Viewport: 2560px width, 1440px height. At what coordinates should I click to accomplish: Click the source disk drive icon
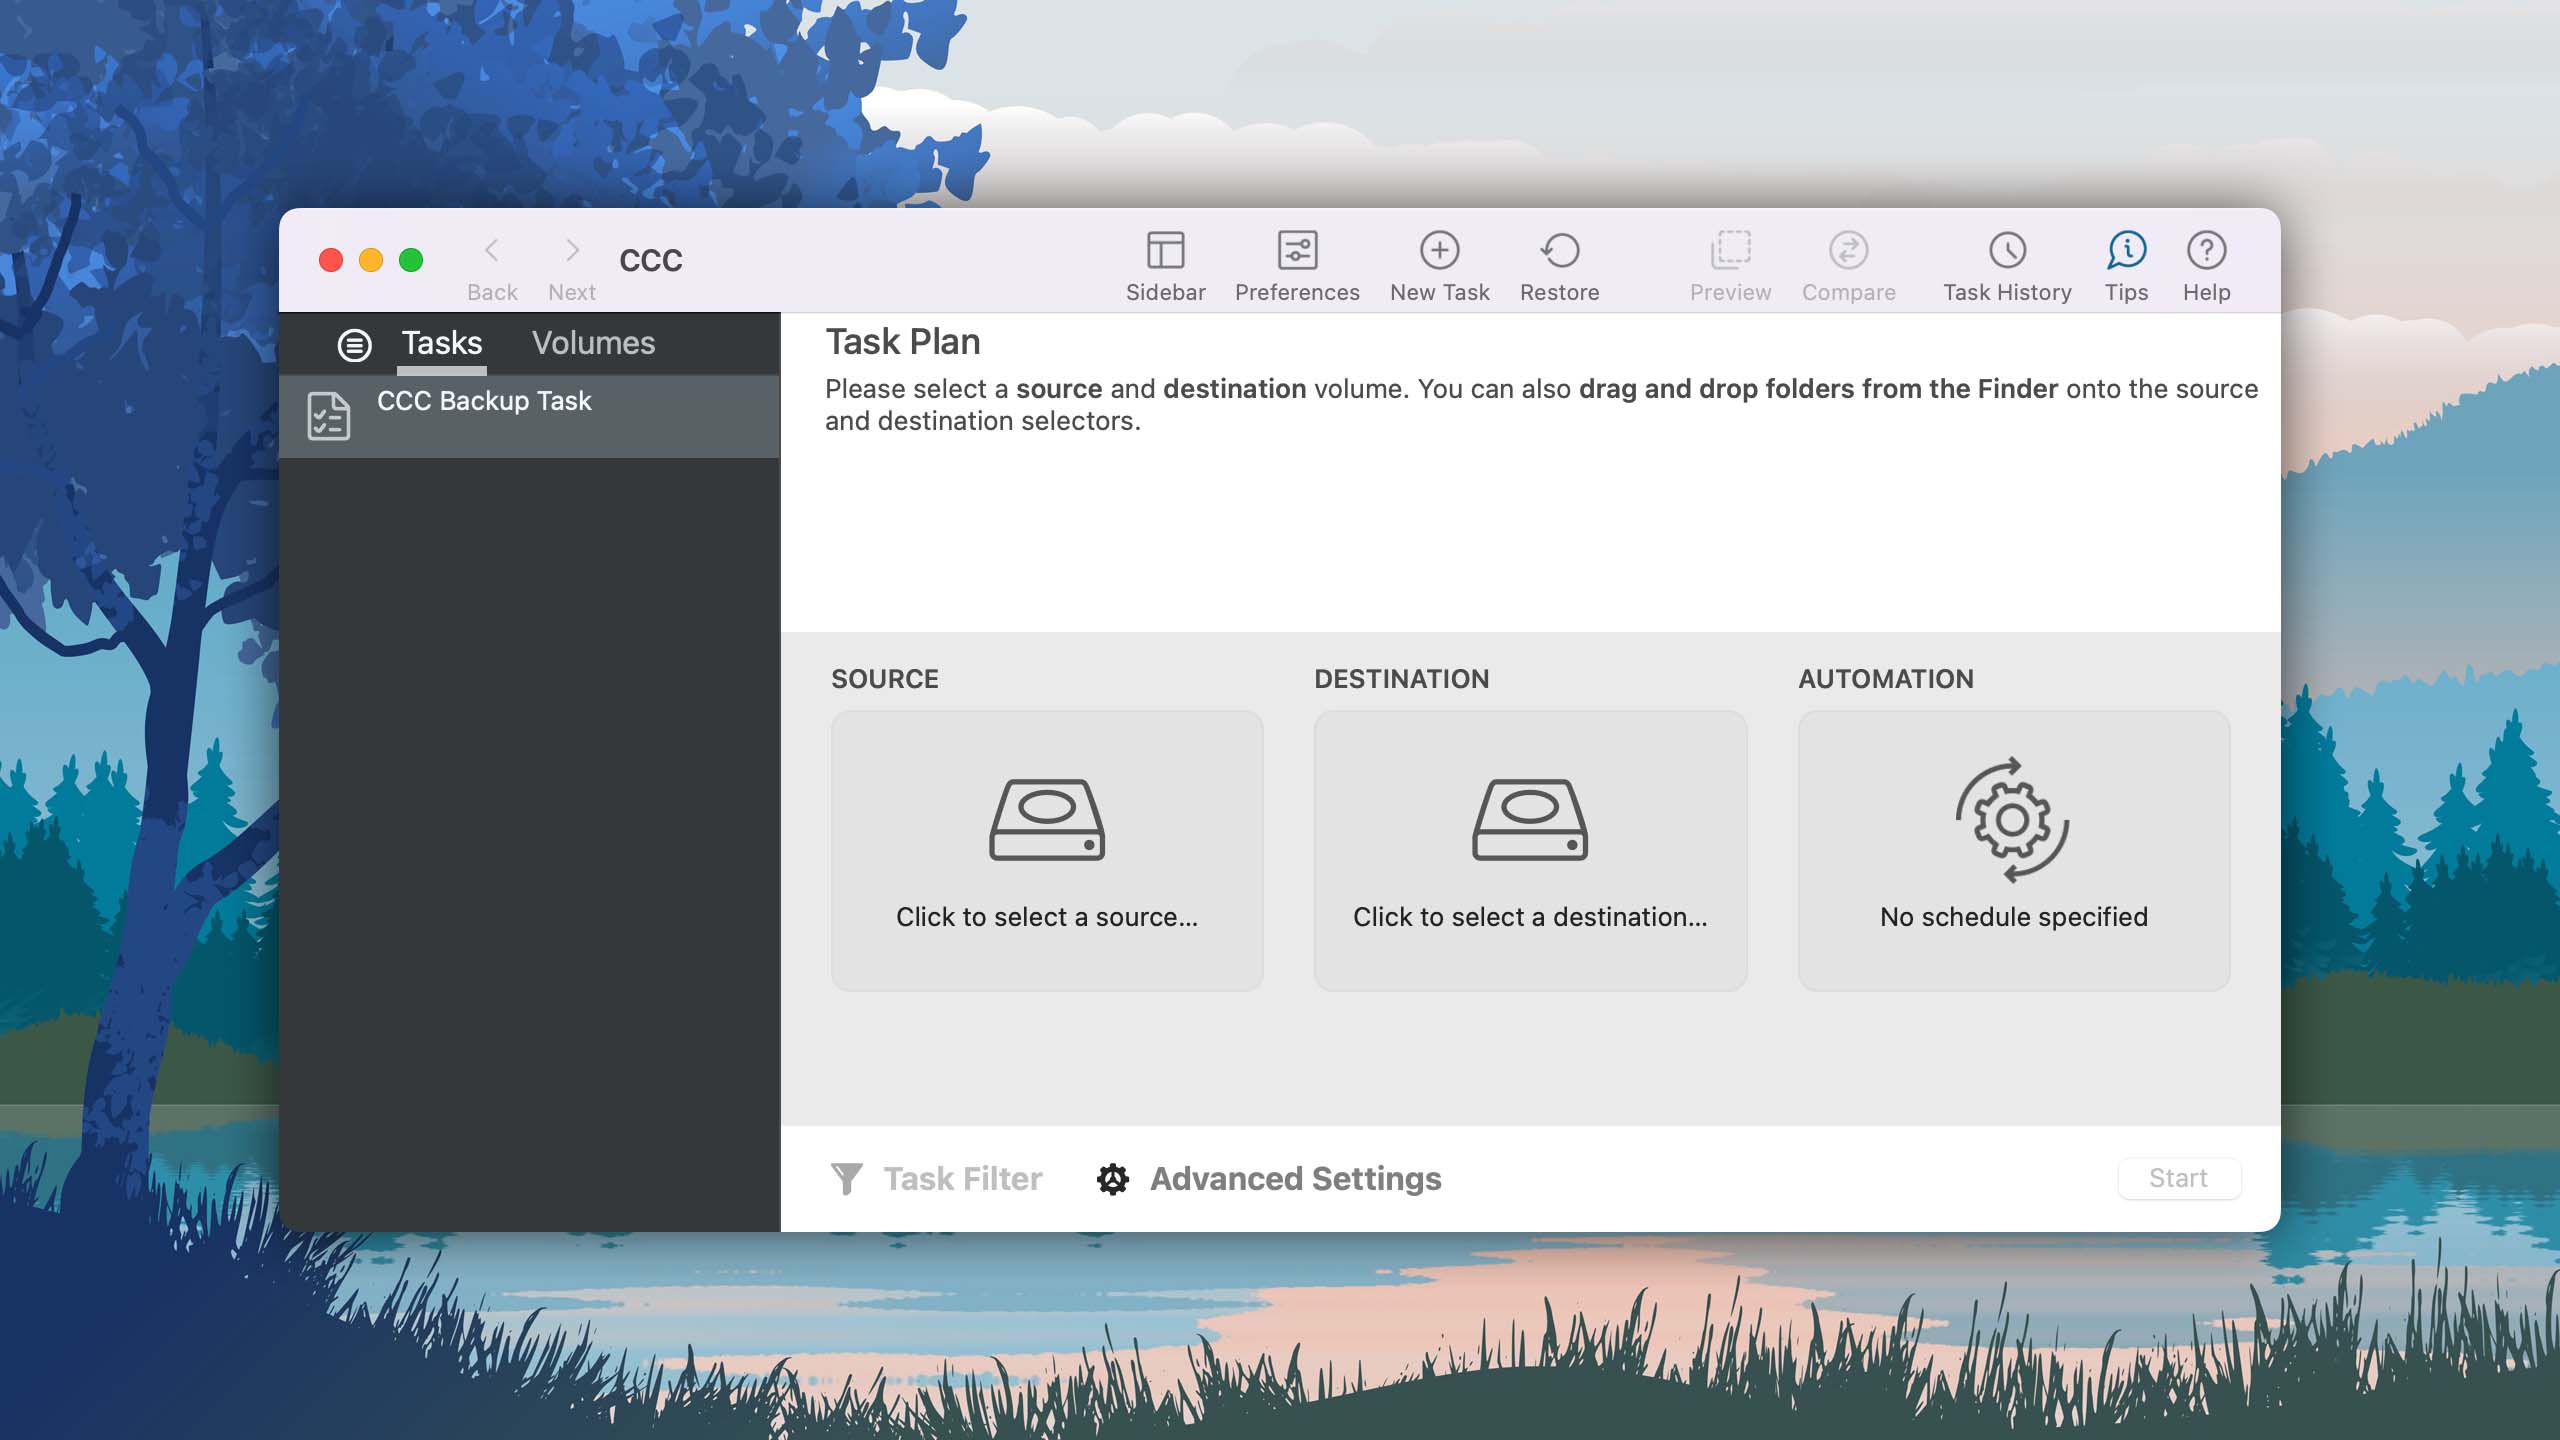(1047, 820)
